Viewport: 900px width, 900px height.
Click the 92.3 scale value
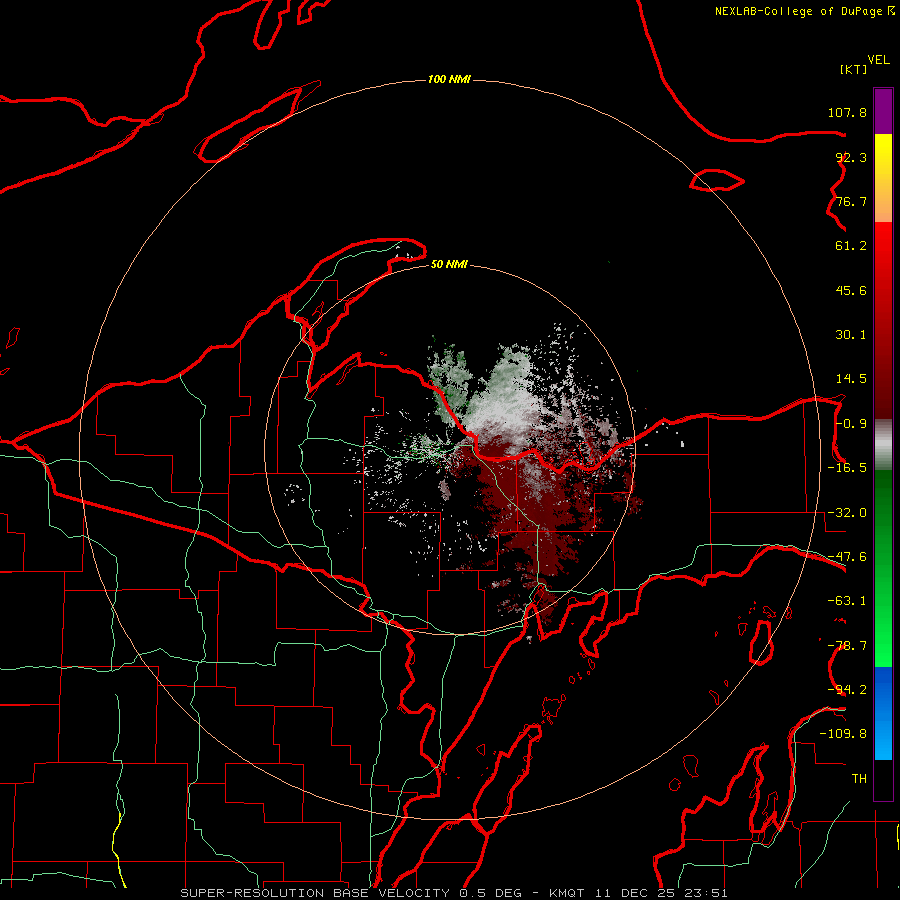(x=851, y=157)
